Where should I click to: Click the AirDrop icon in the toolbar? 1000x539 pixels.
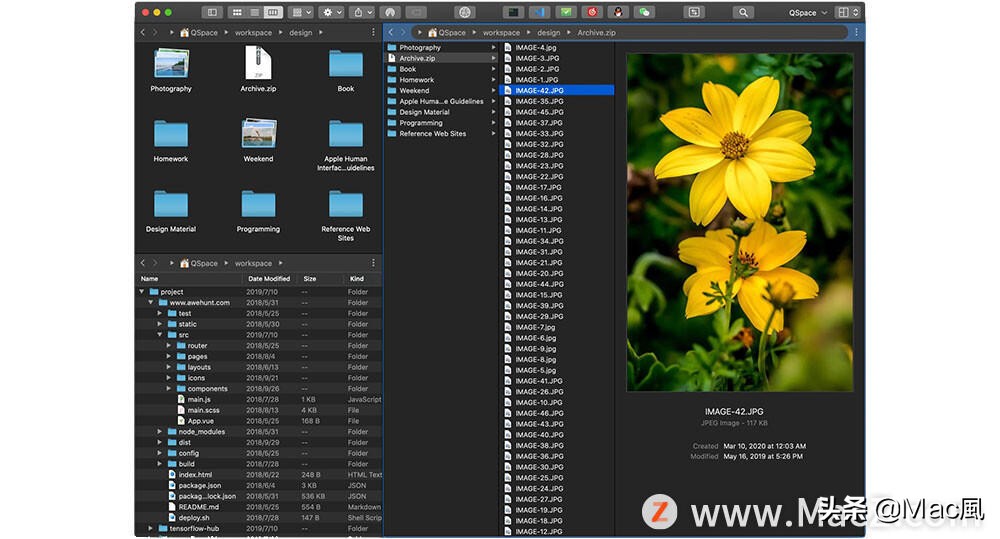click(x=391, y=12)
